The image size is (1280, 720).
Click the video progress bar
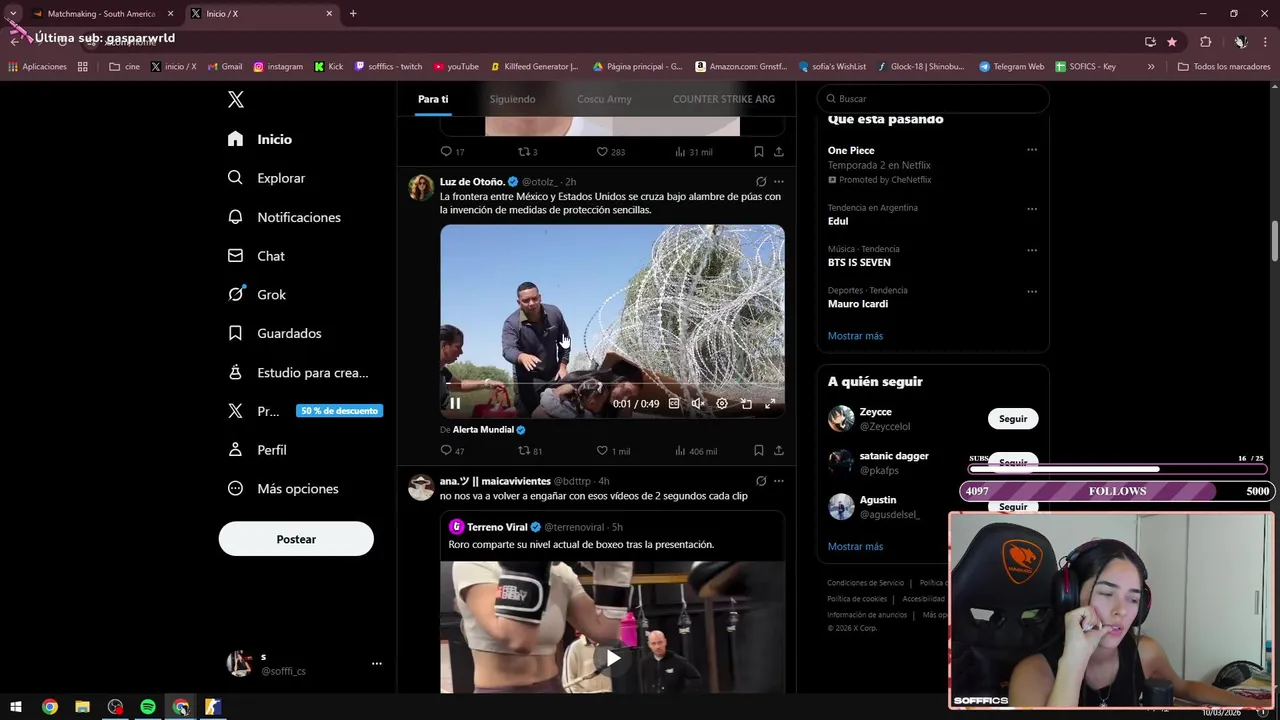coord(612,384)
